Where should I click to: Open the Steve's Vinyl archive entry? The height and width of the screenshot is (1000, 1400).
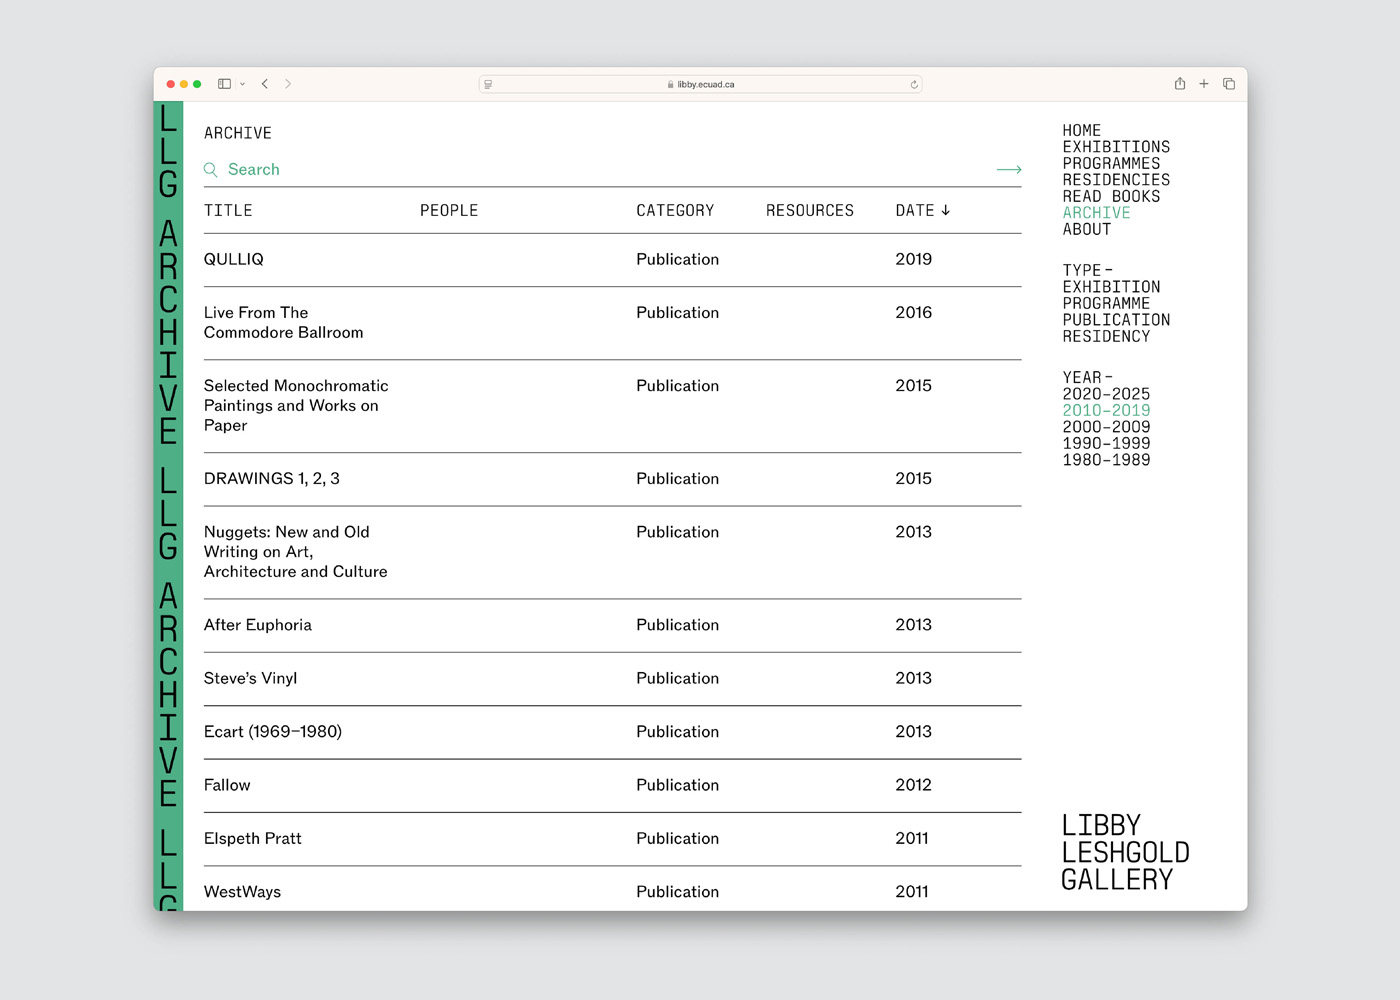[250, 678]
